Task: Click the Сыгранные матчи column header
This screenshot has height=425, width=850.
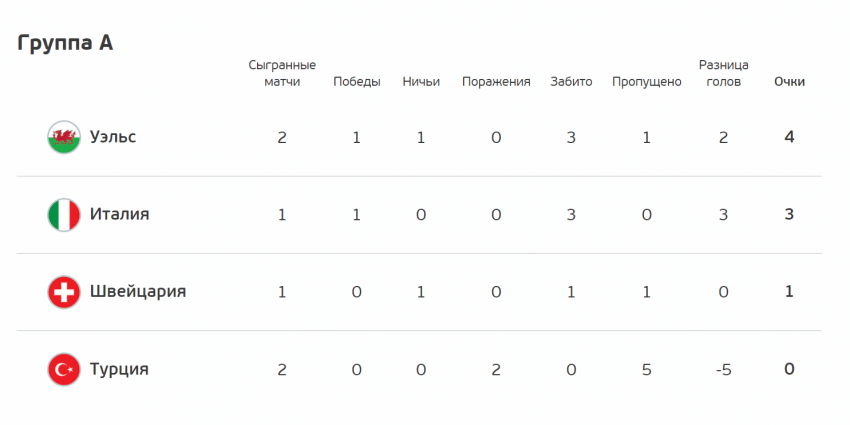Action: (x=282, y=74)
